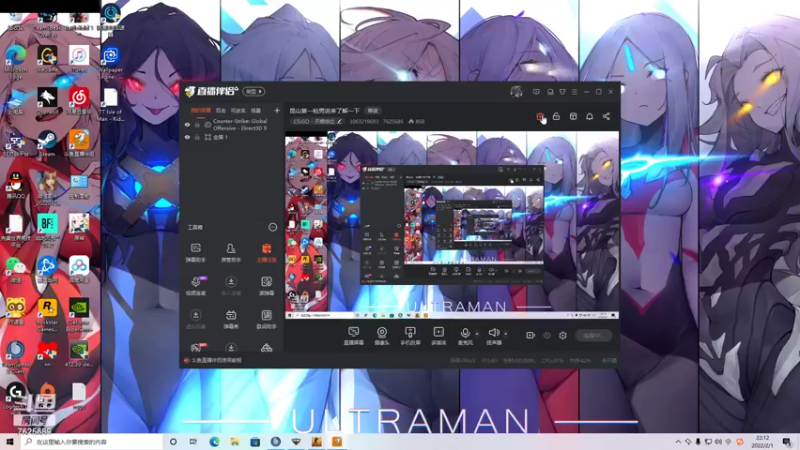
Task: Expand the microphone options arrow
Action: 477,334
